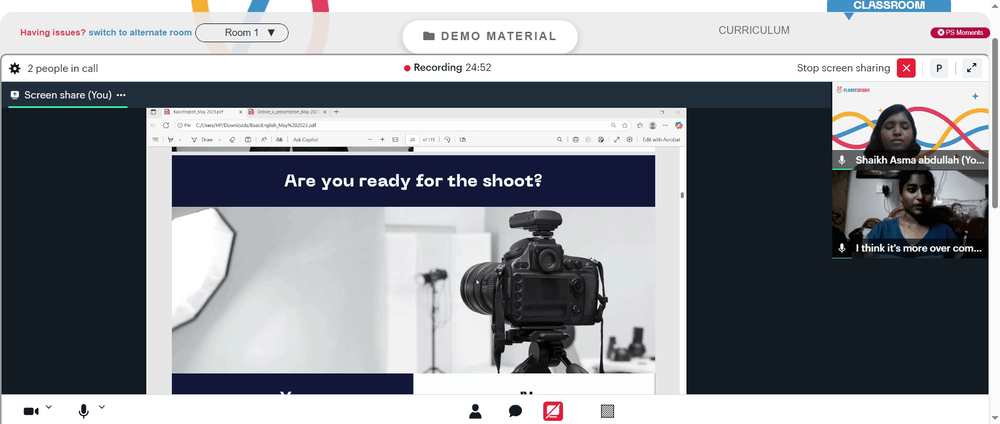Expand microphone options chevron
The image size is (1000, 424).
pos(101,407)
